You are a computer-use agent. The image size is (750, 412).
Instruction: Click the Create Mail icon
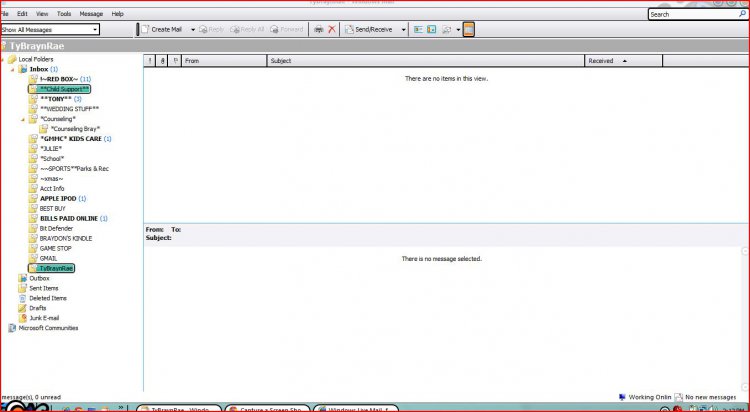point(160,30)
